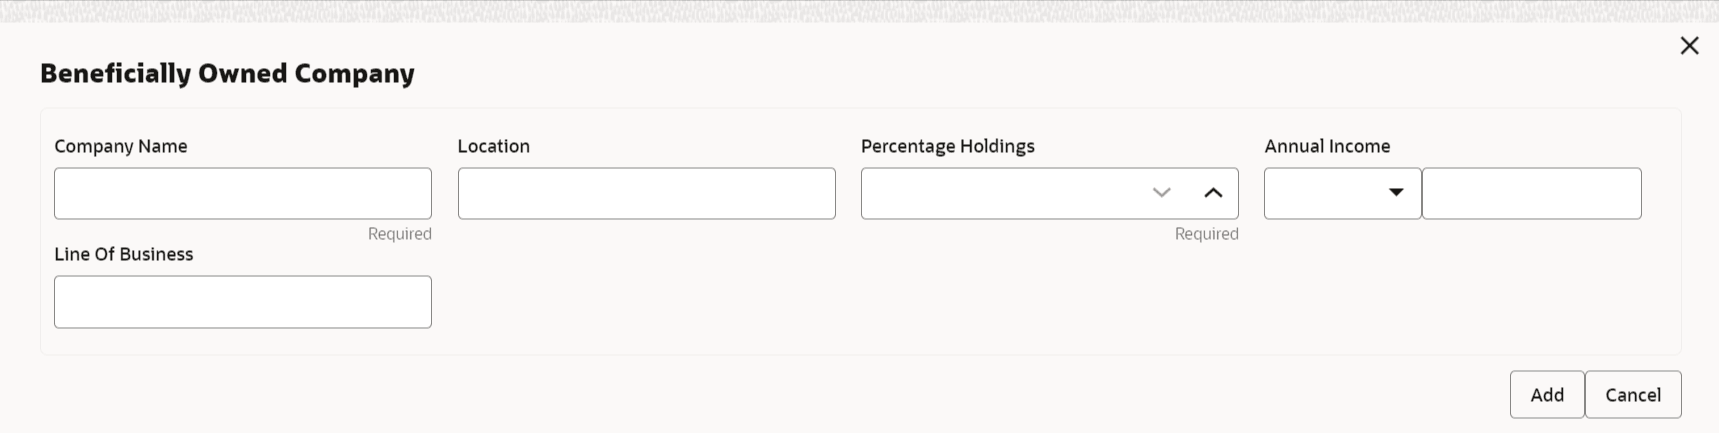1719x433 pixels.
Task: Click the Annual Income label
Action: (x=1327, y=146)
